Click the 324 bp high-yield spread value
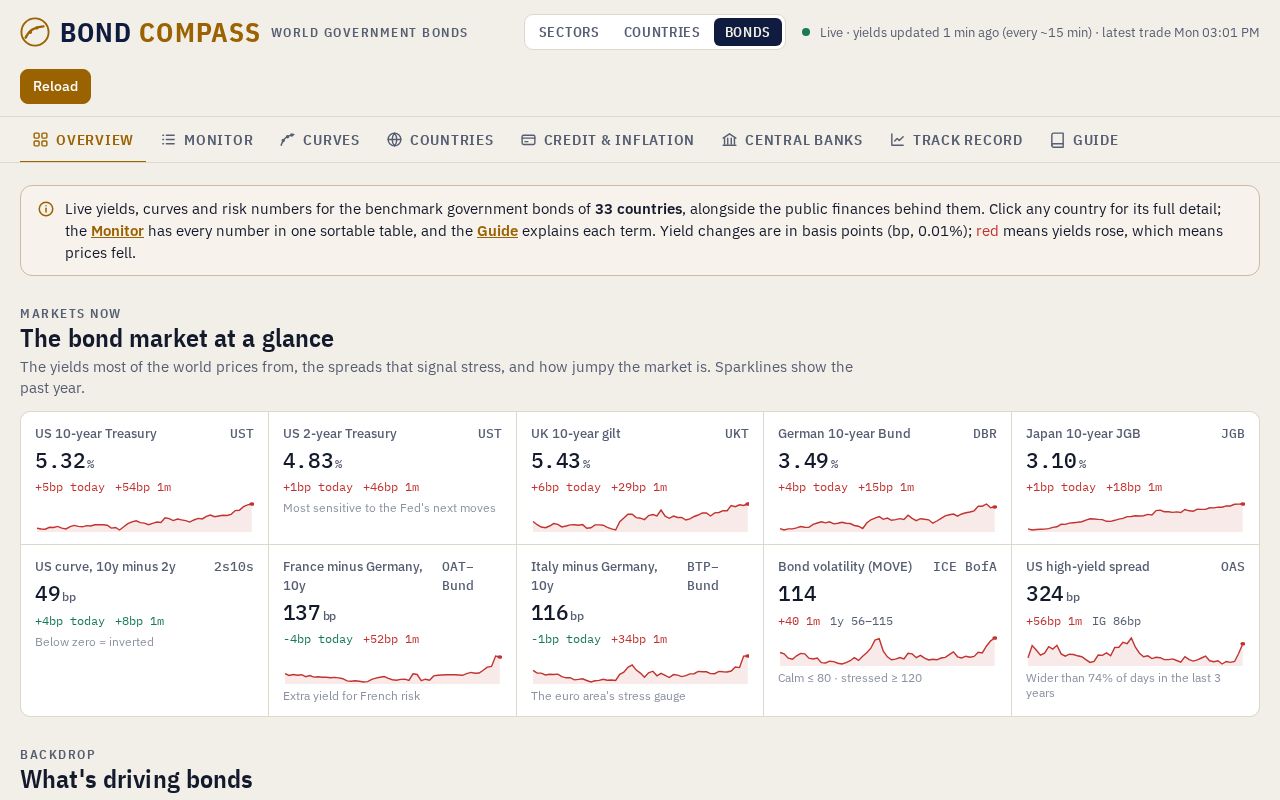Viewport: 1280px width, 800px height. 1054,594
